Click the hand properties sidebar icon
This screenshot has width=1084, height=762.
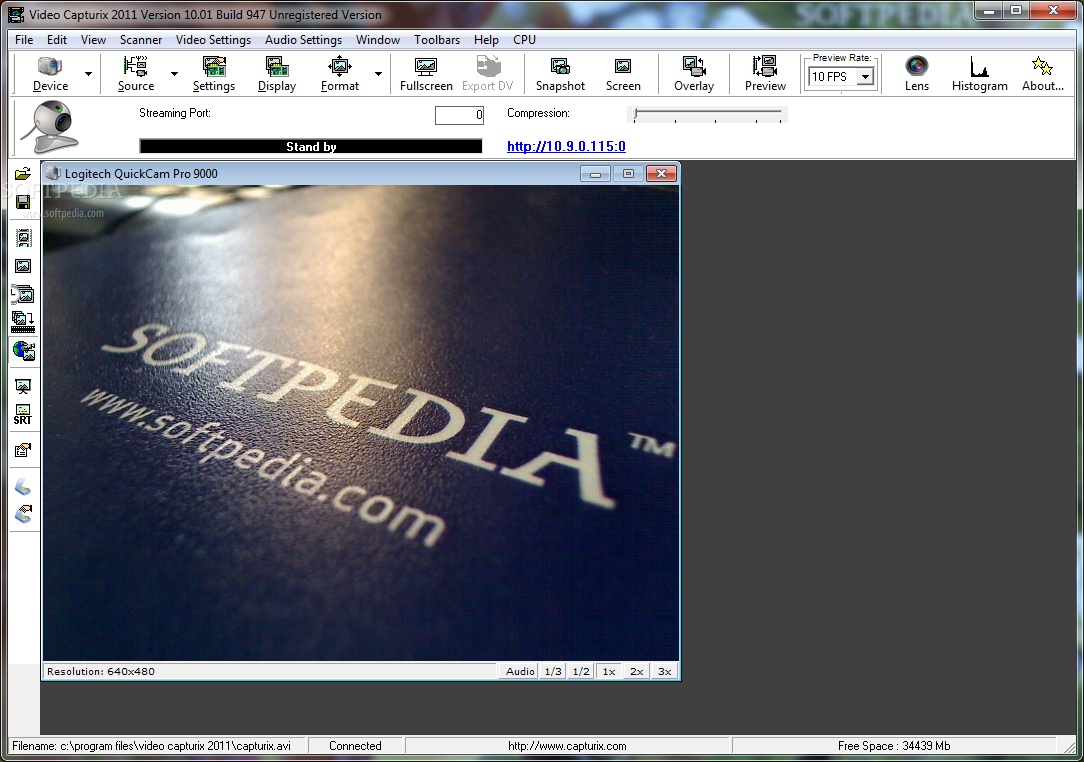(x=23, y=451)
